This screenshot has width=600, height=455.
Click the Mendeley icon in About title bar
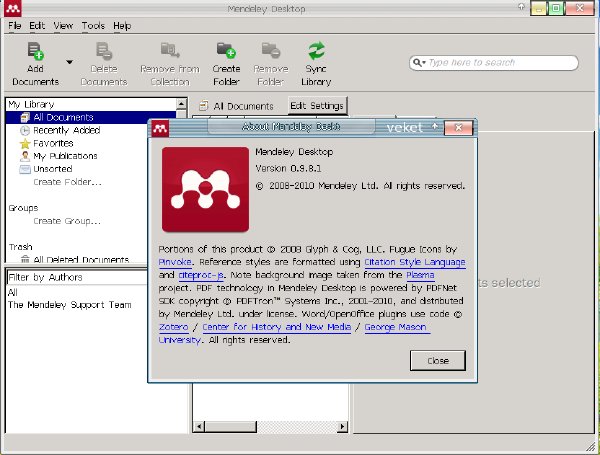[x=160, y=129]
